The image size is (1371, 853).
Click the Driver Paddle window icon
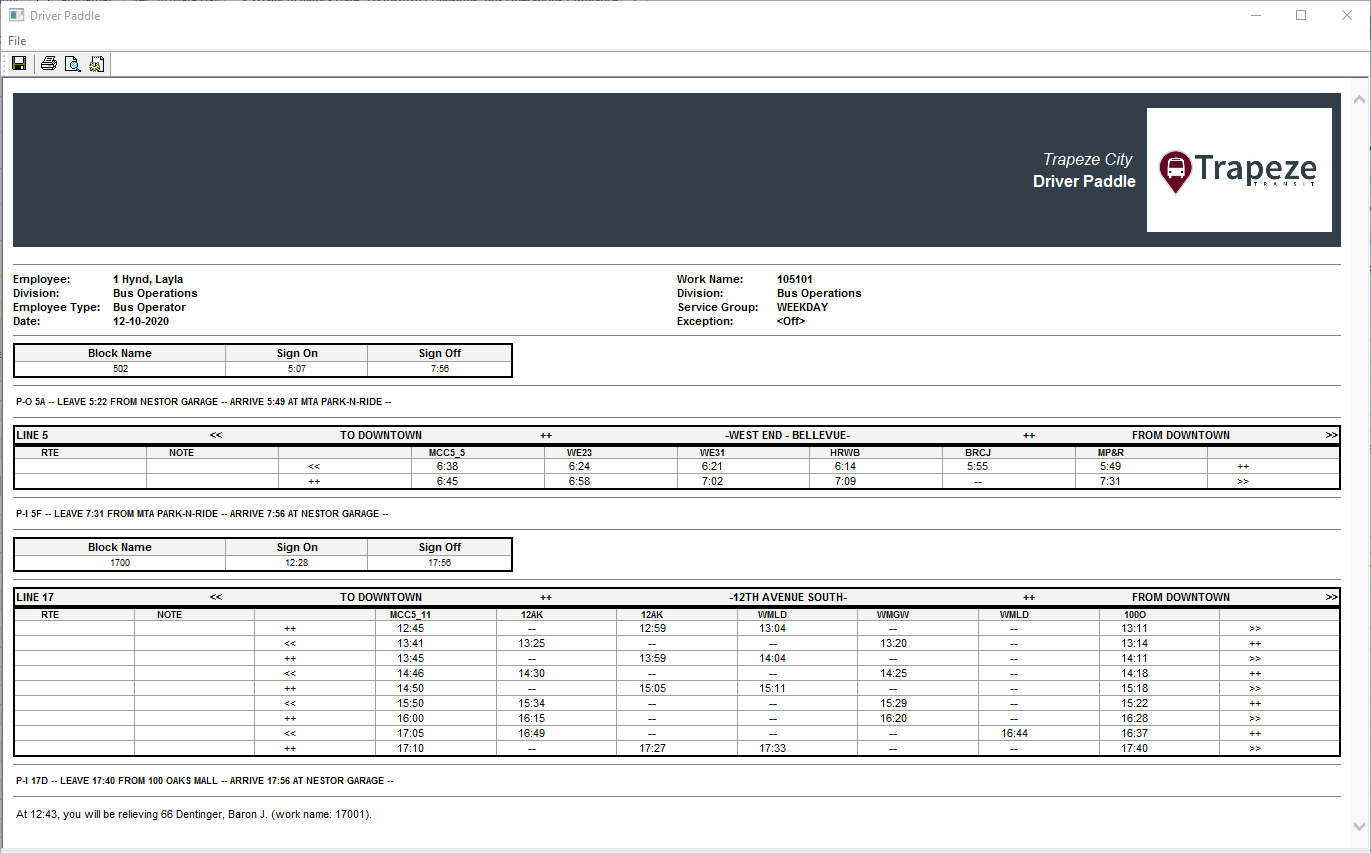coord(16,15)
